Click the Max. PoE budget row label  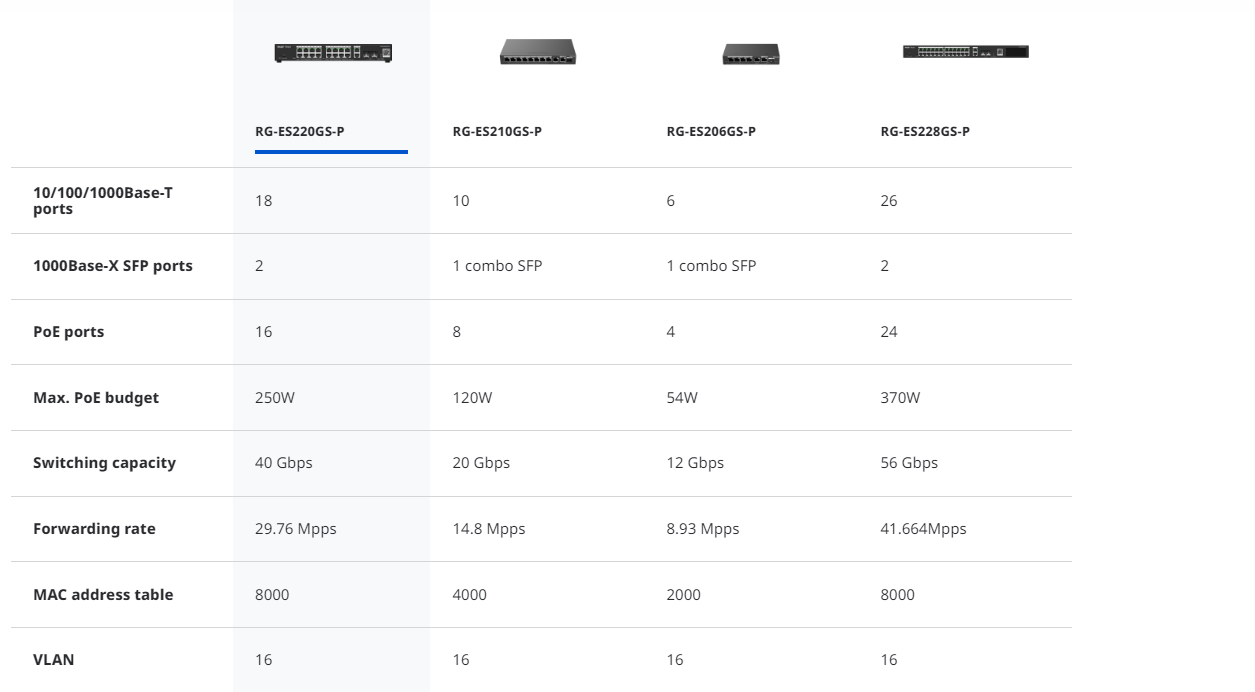tap(96, 397)
